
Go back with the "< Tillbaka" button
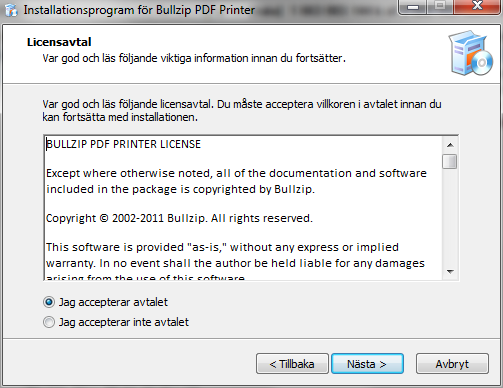point(292,364)
